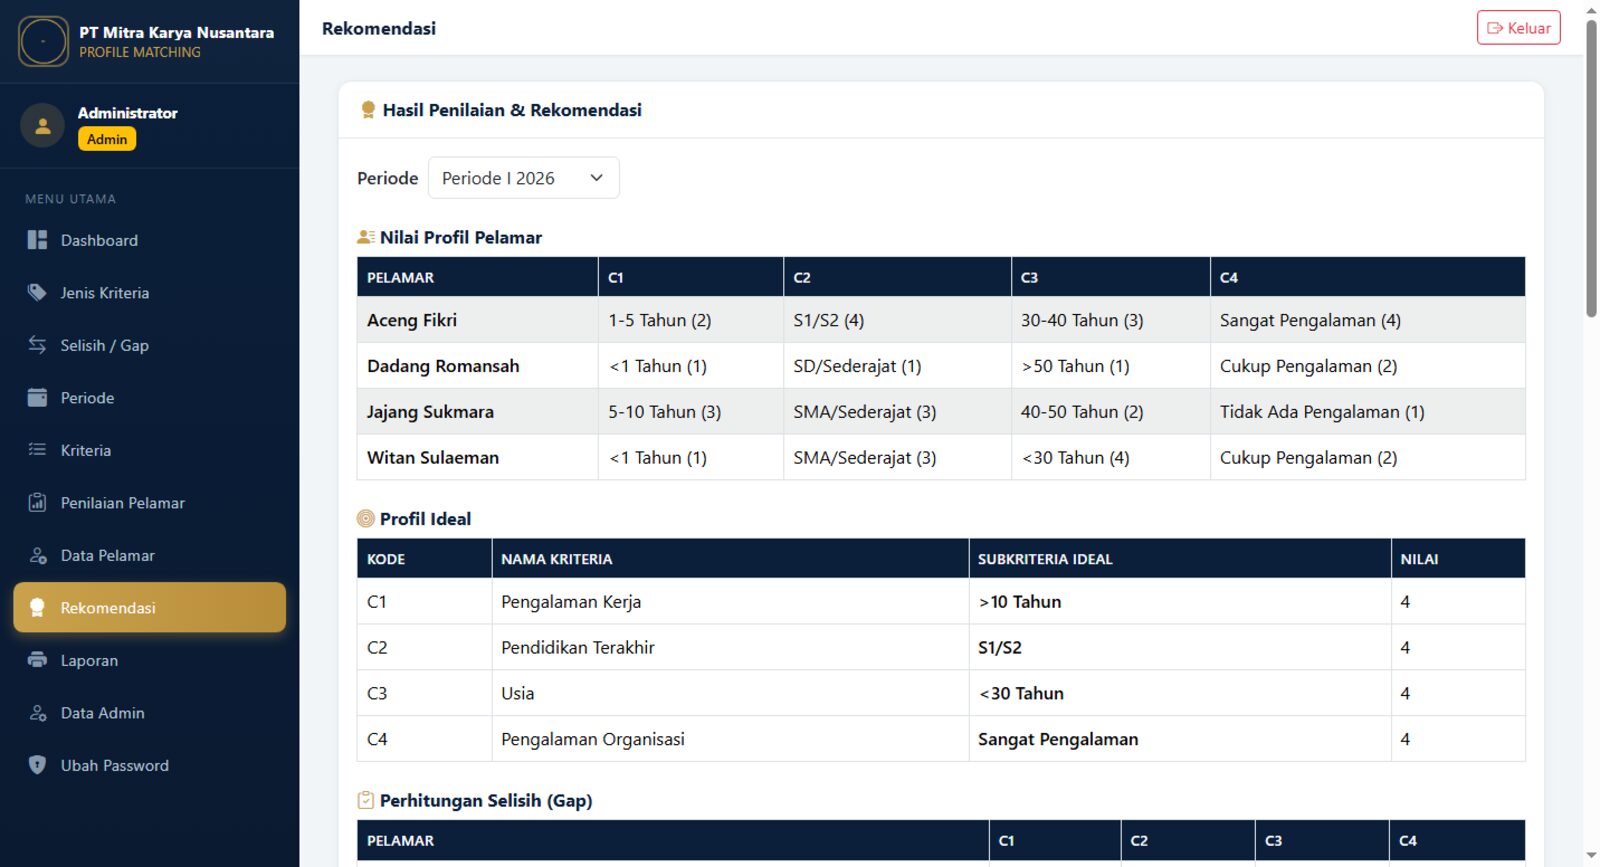The height and width of the screenshot is (867, 1600).
Task: Go to Jenis Kriteria page
Action: [x=150, y=292]
